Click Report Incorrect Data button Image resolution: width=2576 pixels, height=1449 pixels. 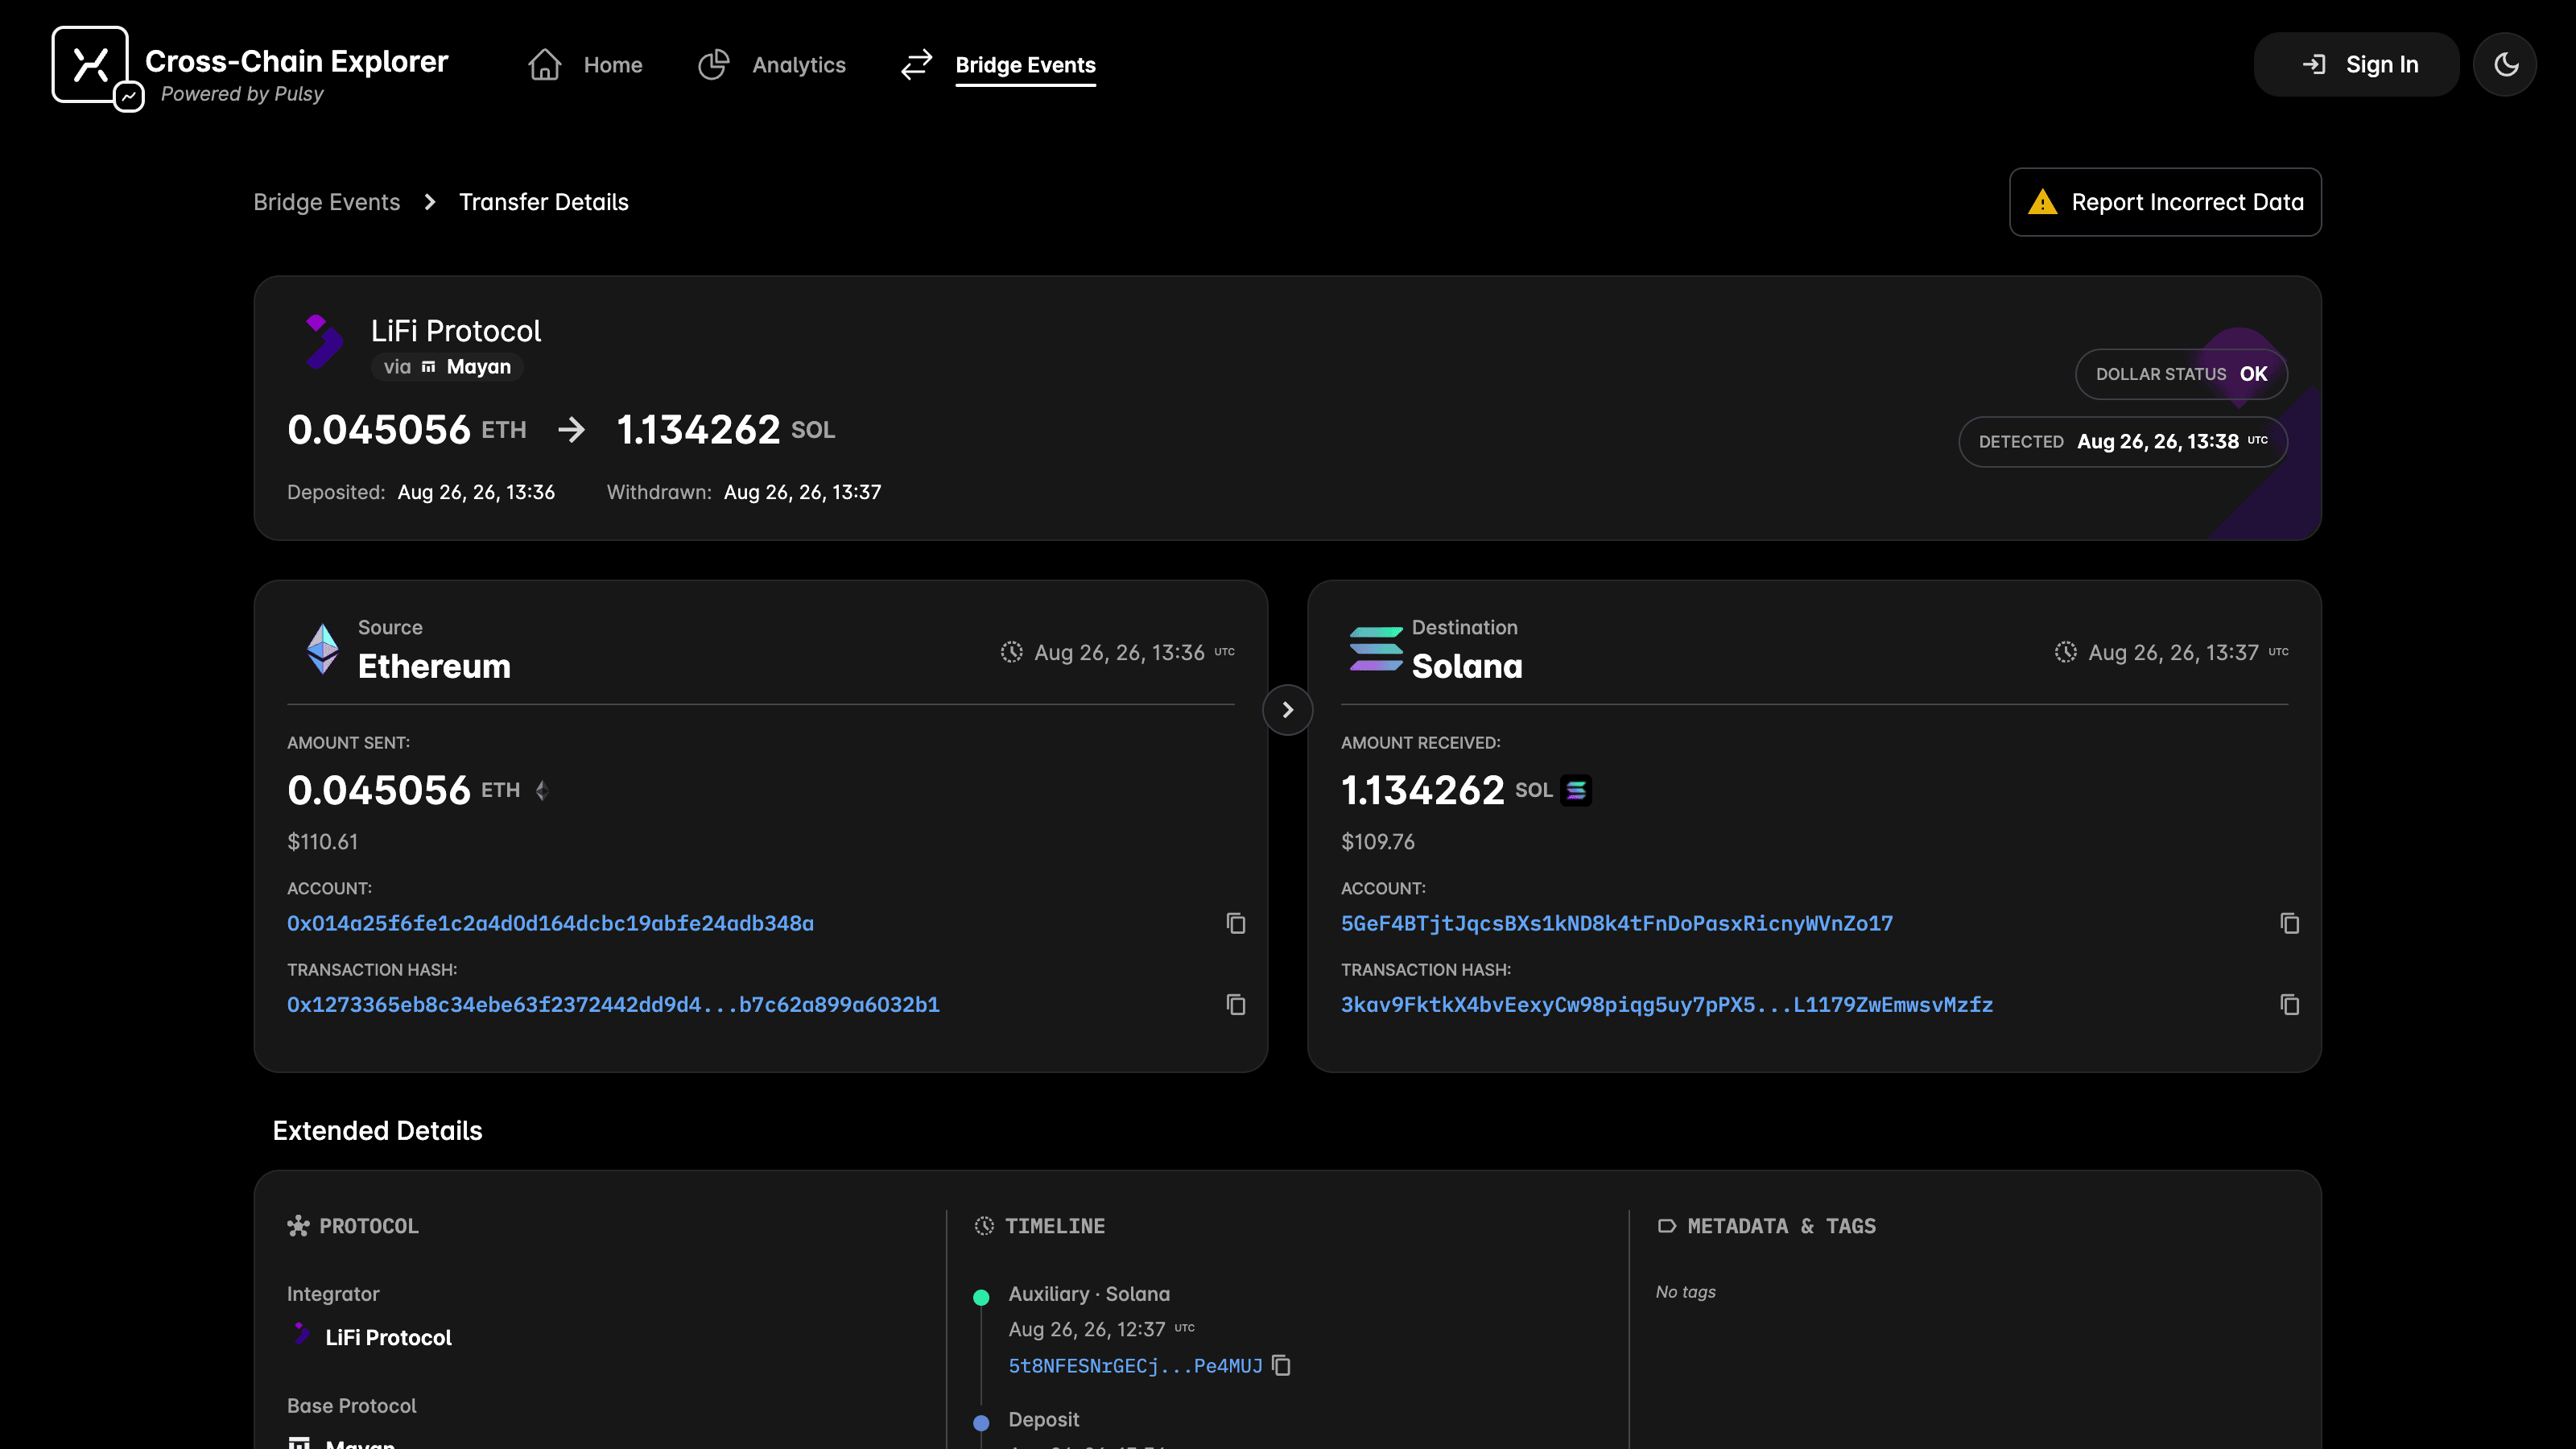coord(2165,202)
